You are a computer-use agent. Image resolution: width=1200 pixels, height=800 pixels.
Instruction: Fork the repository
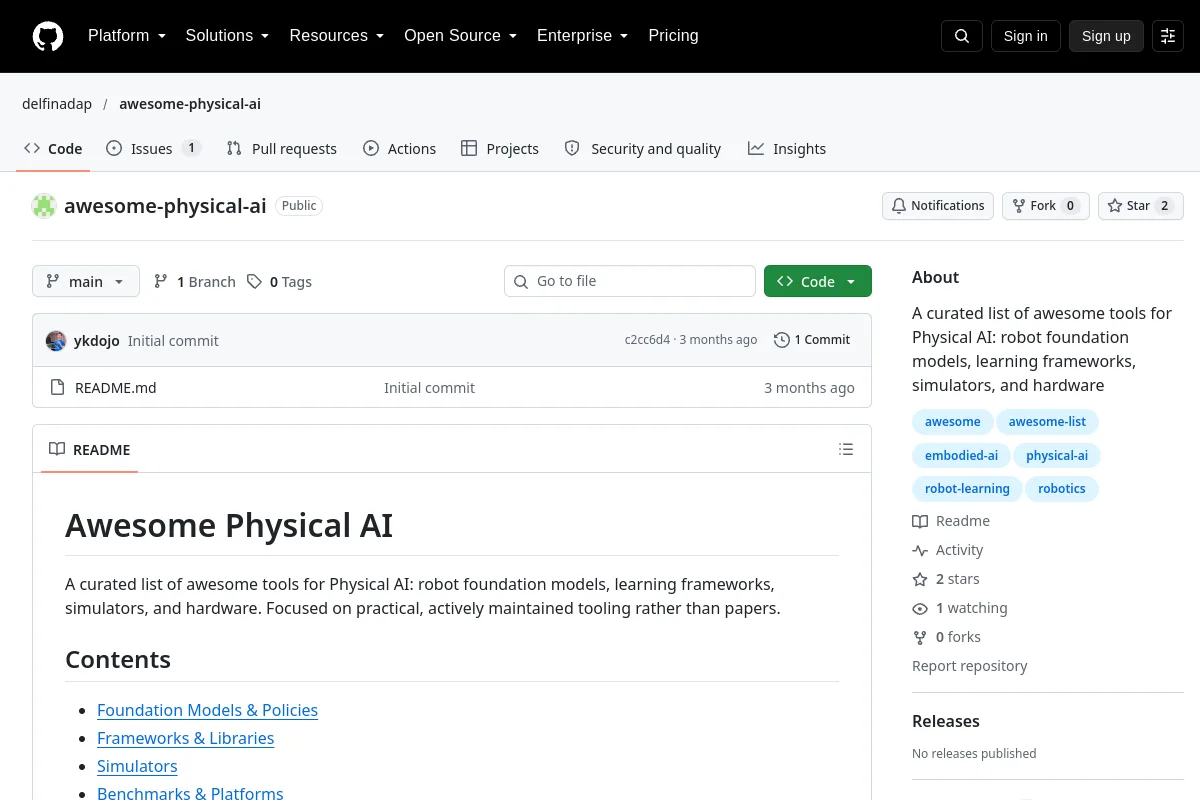(1046, 206)
